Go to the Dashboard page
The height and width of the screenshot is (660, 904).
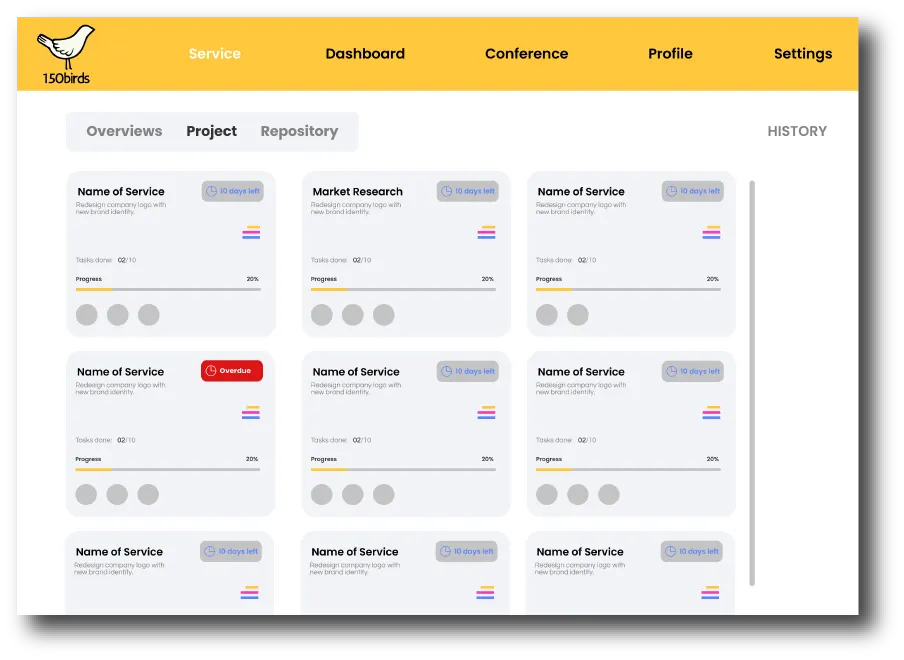pyautogui.click(x=365, y=54)
